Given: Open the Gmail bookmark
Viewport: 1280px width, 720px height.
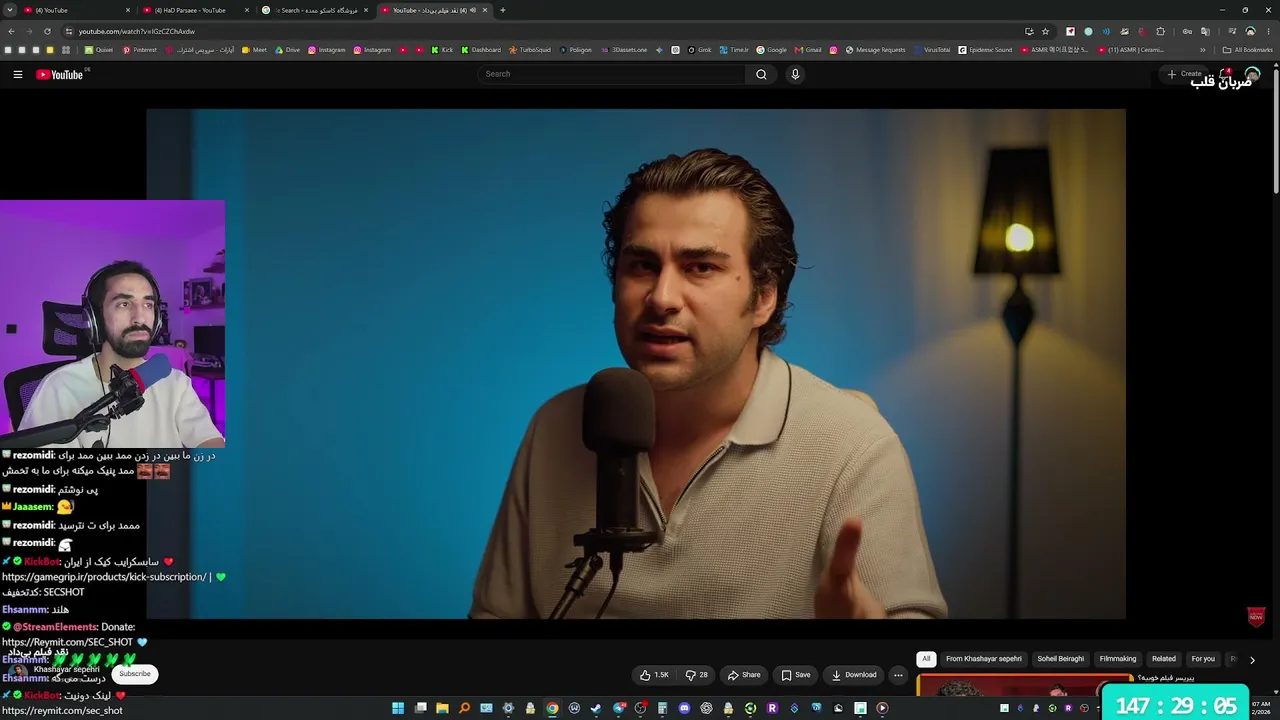Looking at the screenshot, I should tap(808, 50).
